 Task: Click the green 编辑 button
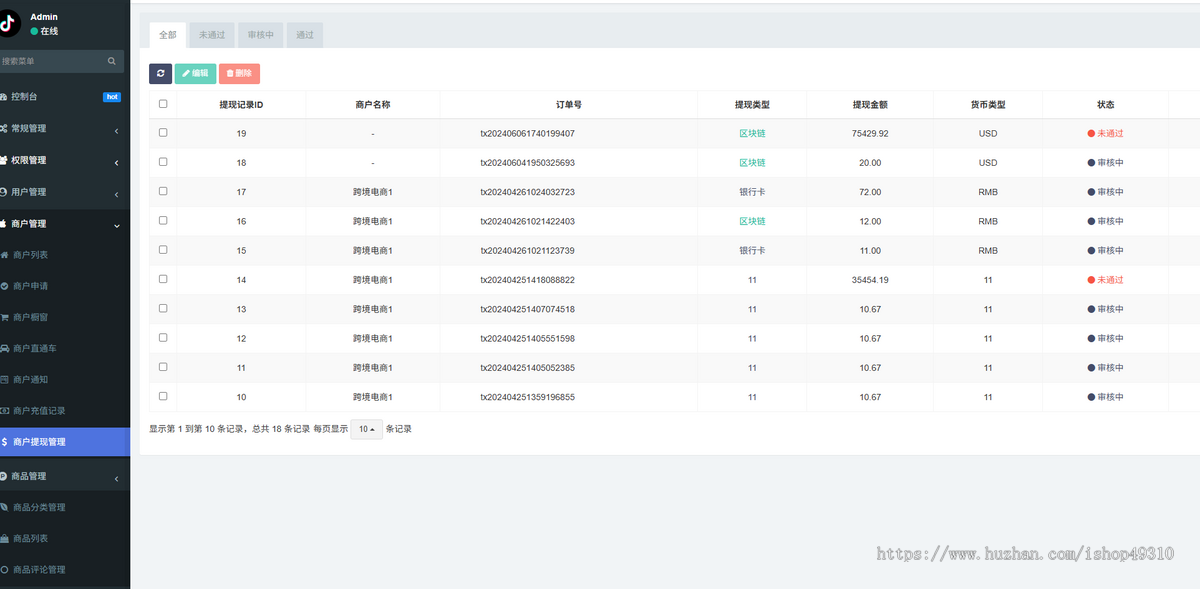pos(195,73)
